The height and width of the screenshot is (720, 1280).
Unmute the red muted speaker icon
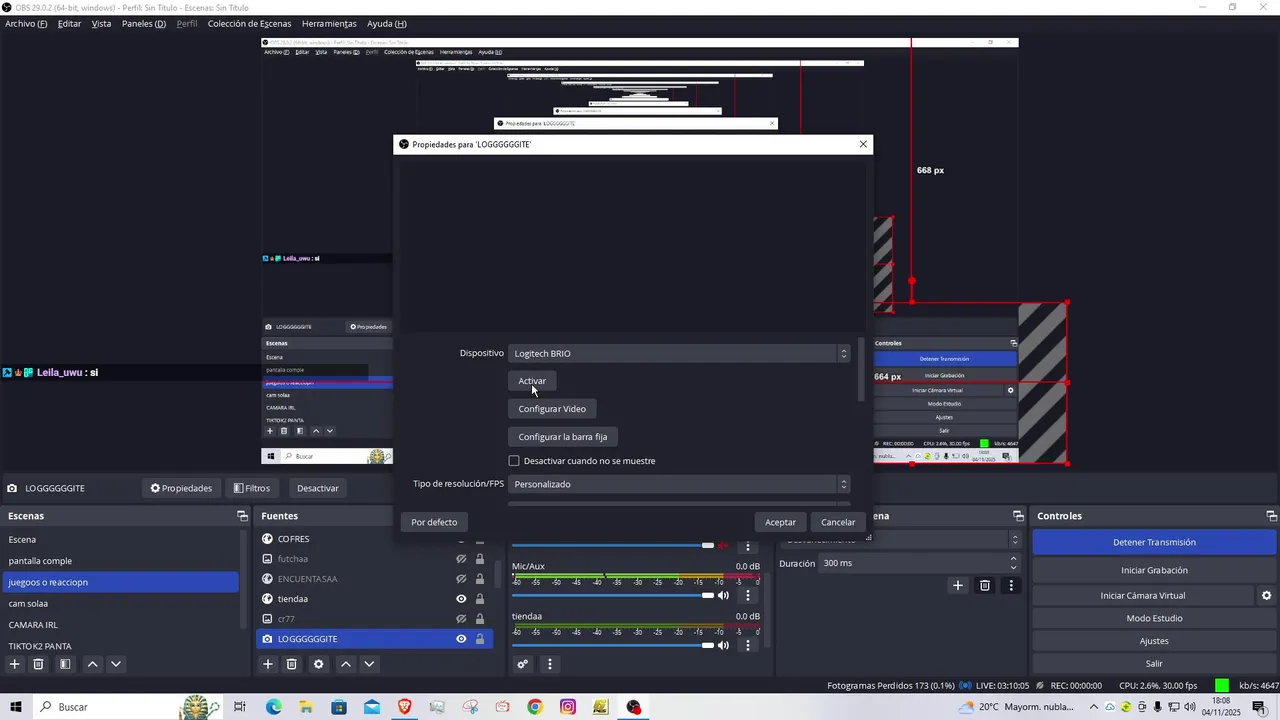pos(724,545)
